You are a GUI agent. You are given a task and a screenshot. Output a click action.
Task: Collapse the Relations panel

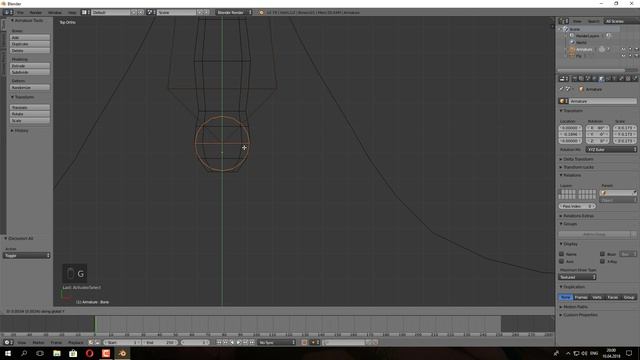pyautogui.click(x=571, y=175)
